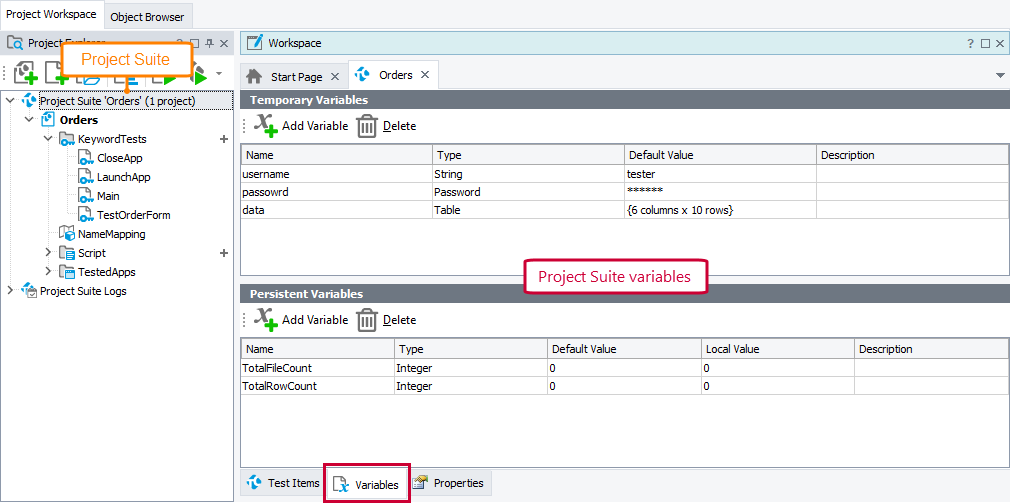Switch to the Test Items page

(x=283, y=483)
